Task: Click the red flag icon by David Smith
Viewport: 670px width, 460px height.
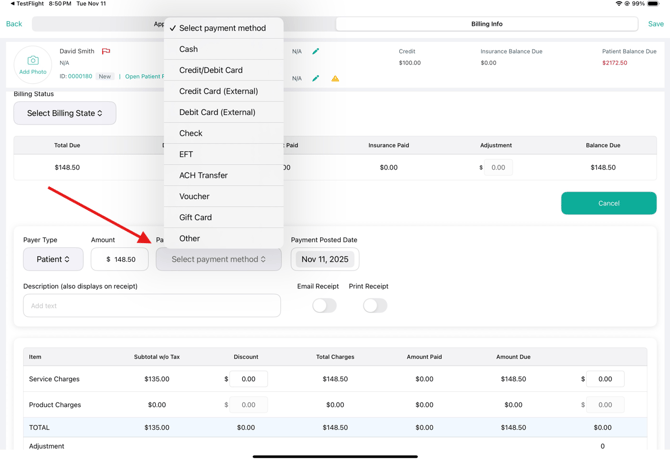Action: click(105, 51)
